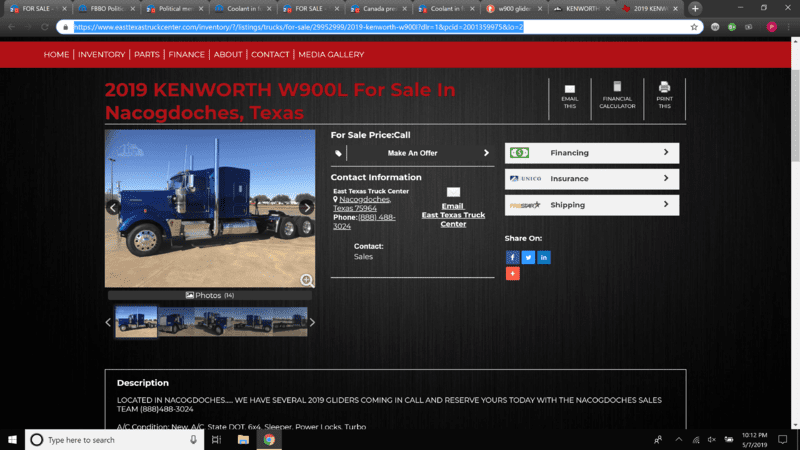This screenshot has height=450, width=800.
Task: Open the CONTACT menu item
Action: [270, 55]
